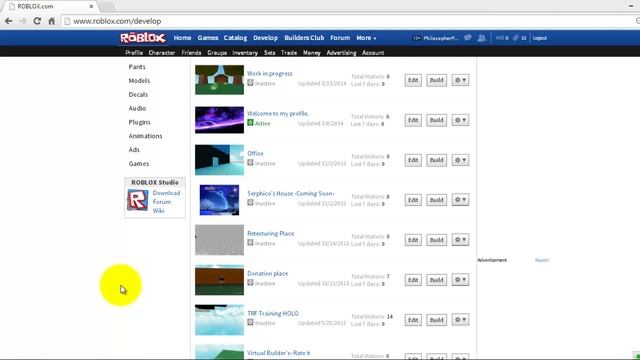
Task: Click Edit for Donation place
Action: tap(413, 280)
